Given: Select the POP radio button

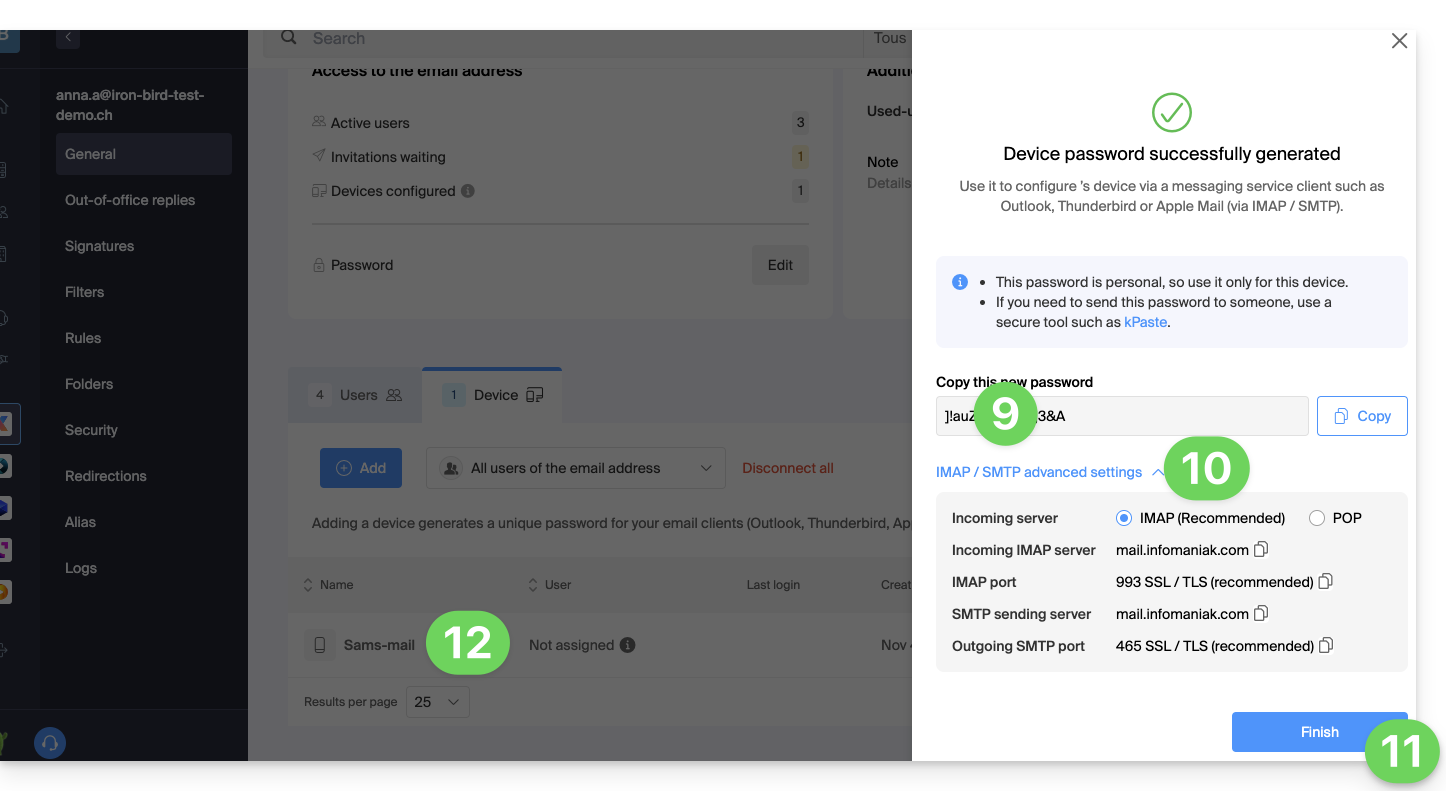Looking at the screenshot, I should tap(1316, 518).
